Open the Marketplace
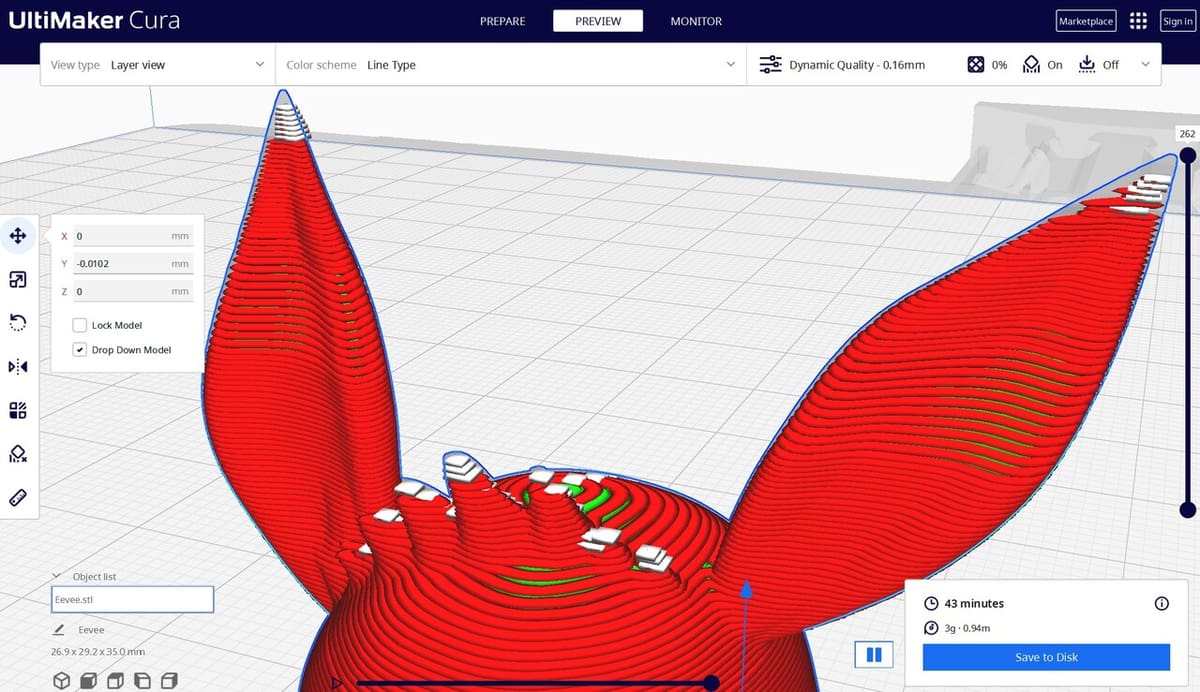Viewport: 1200px width, 692px height. point(1086,21)
